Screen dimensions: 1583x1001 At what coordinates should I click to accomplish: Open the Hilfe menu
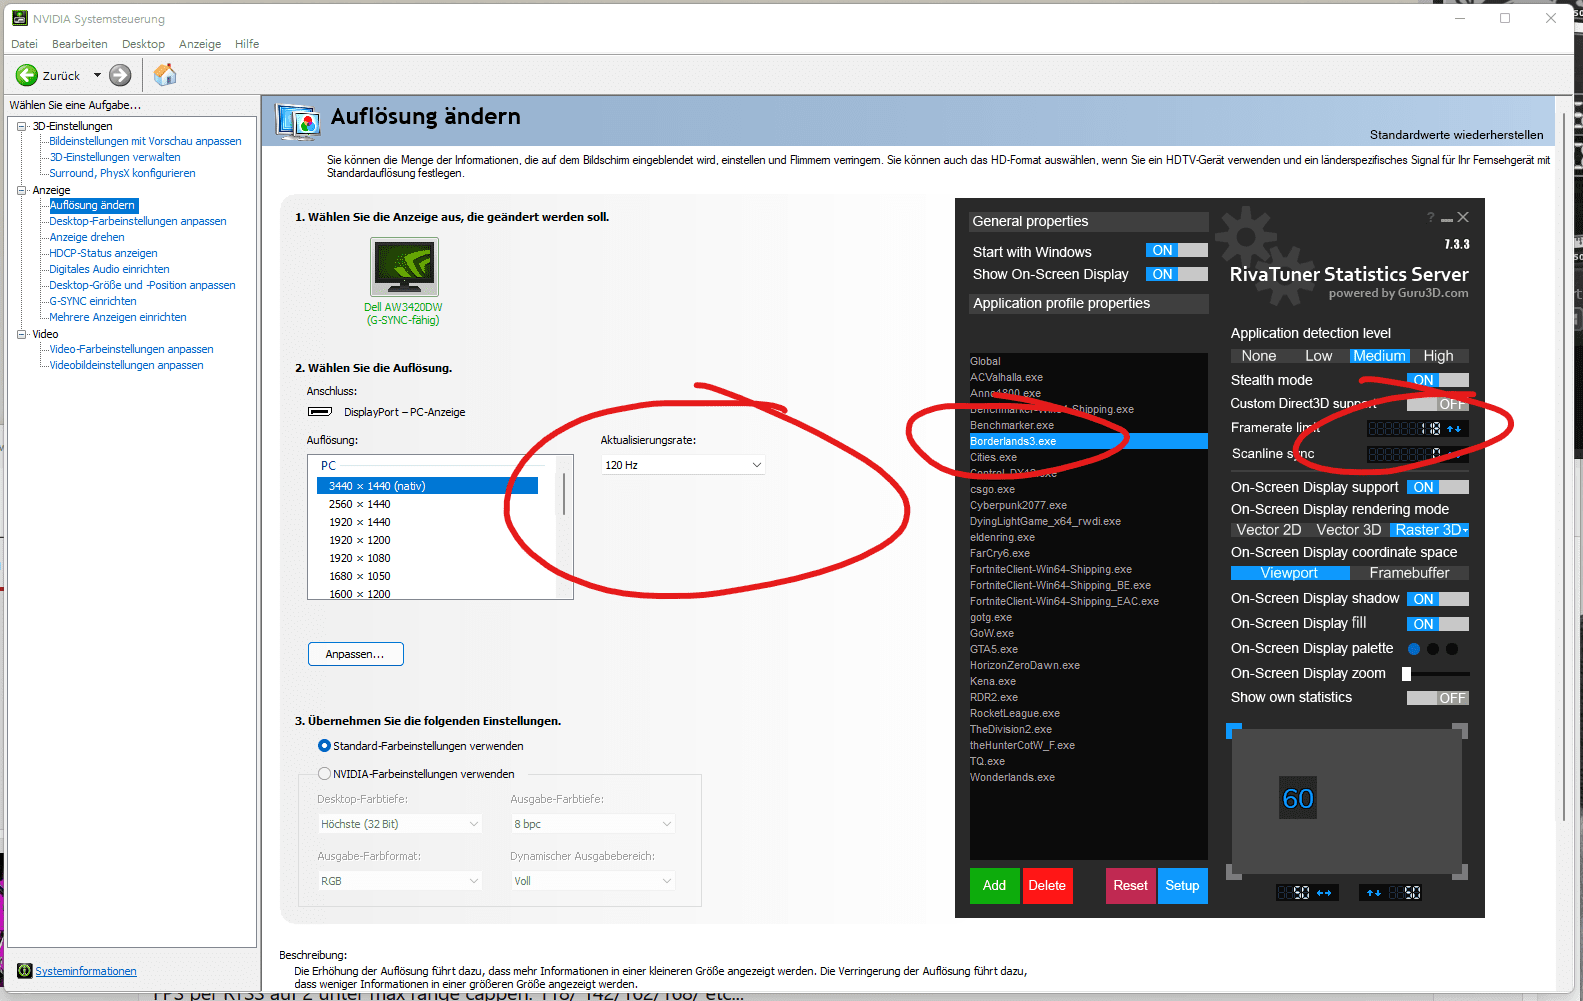coord(247,44)
